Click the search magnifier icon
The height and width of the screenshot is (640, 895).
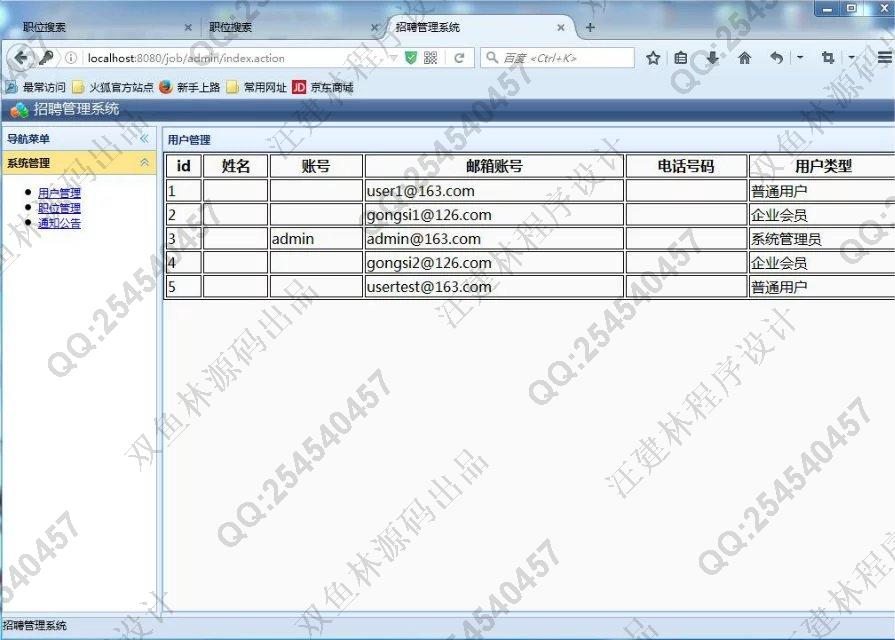tap(491, 58)
